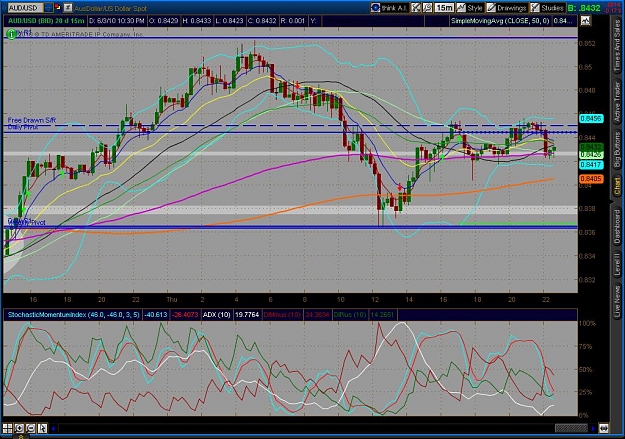Open the Level II side tab
The height and width of the screenshot is (439, 625).
click(x=617, y=264)
